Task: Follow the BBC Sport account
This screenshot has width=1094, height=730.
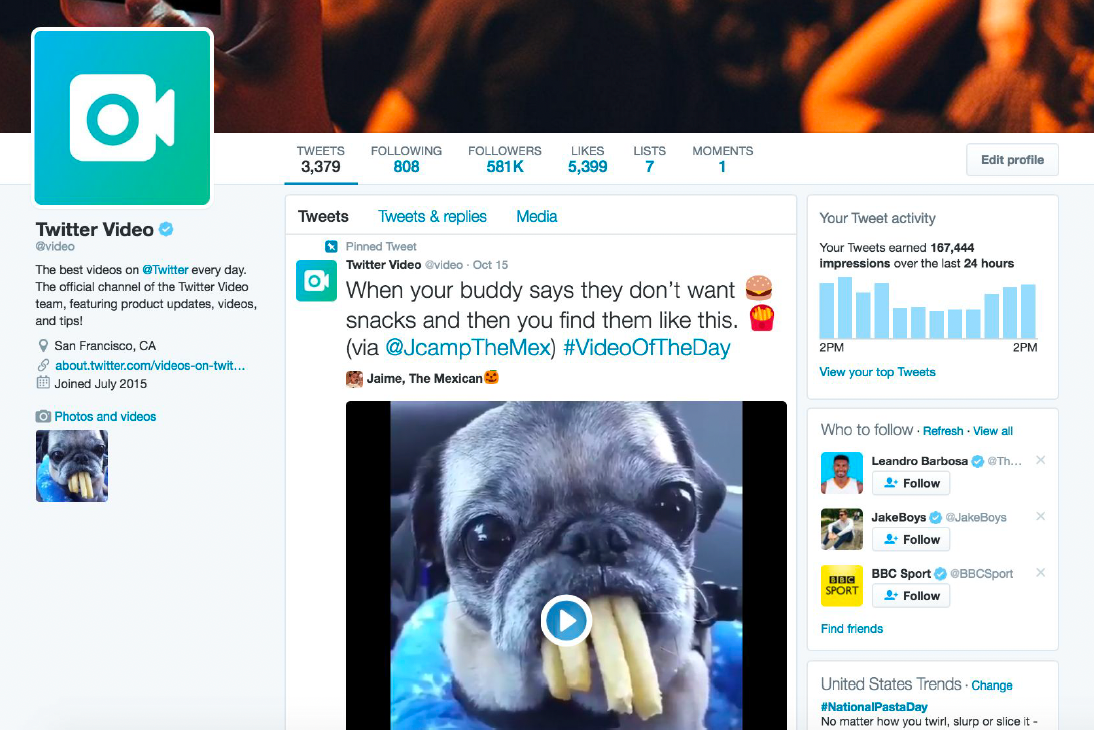Action: pos(911,596)
